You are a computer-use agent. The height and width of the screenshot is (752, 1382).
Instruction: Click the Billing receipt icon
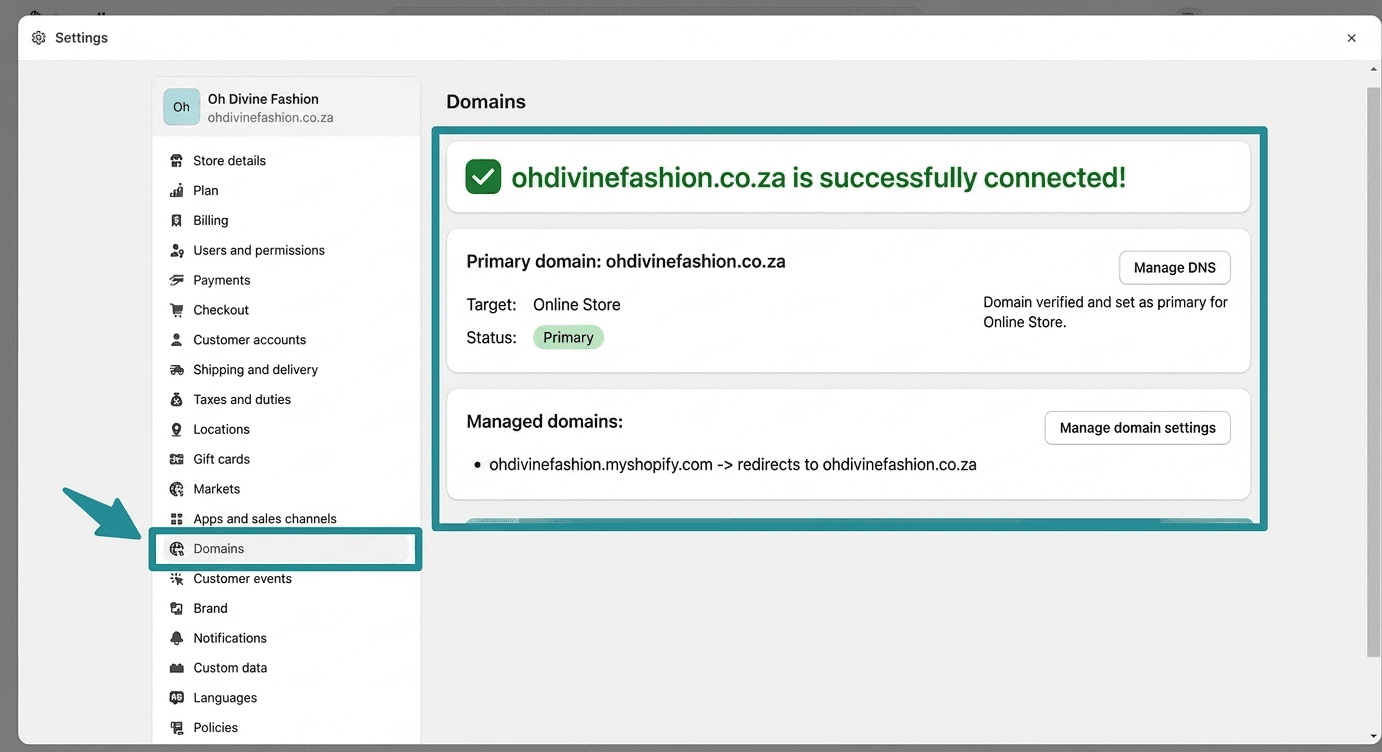(177, 221)
